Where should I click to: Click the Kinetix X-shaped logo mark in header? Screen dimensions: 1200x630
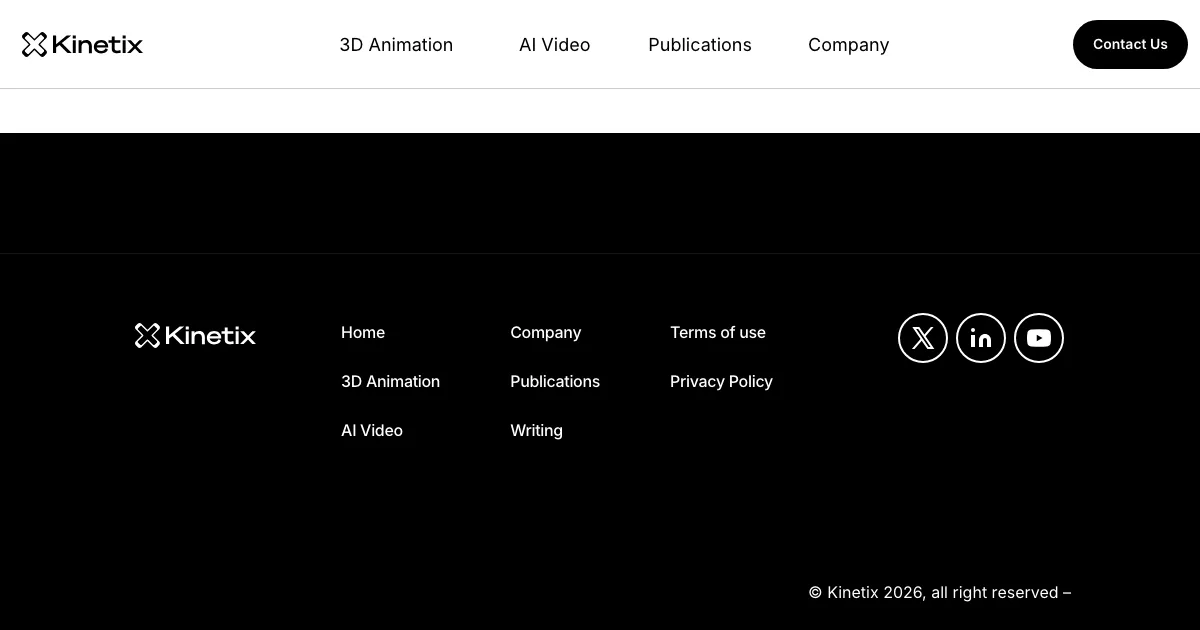point(34,44)
